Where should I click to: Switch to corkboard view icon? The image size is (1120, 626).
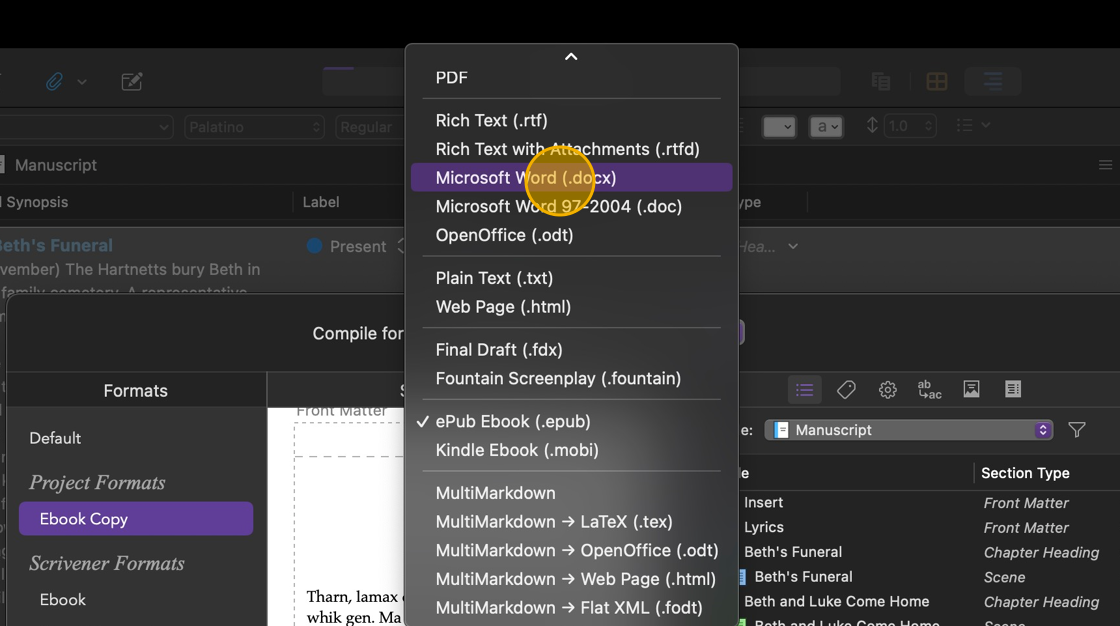[x=937, y=81]
